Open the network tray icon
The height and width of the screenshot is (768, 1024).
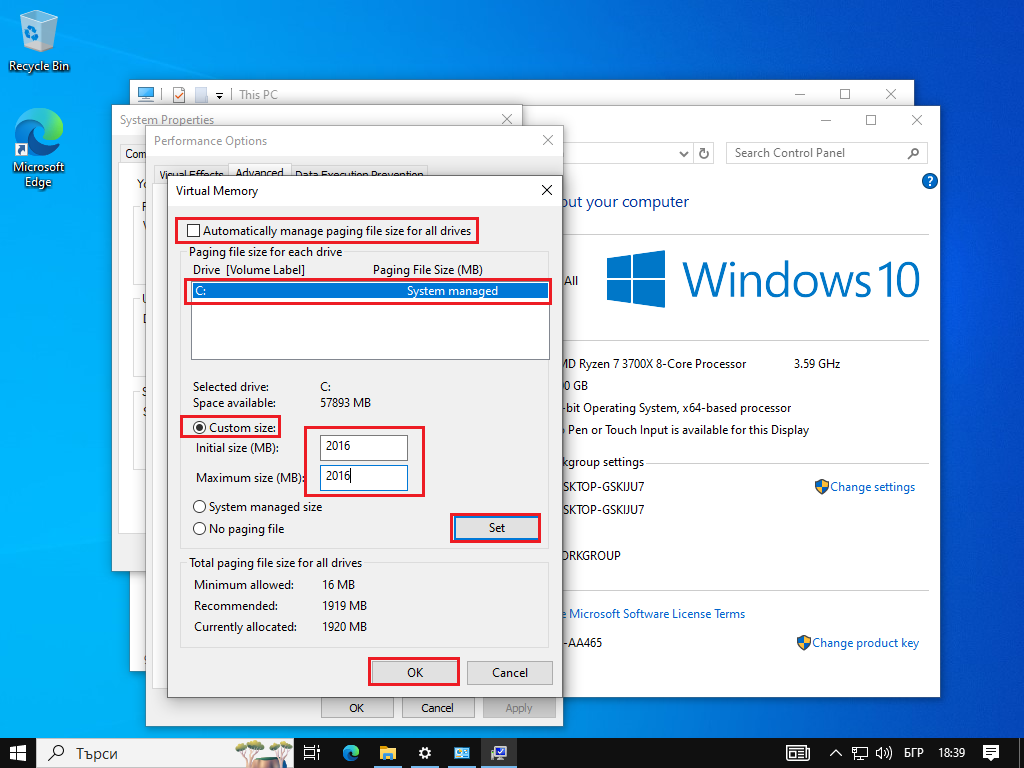tap(859, 753)
